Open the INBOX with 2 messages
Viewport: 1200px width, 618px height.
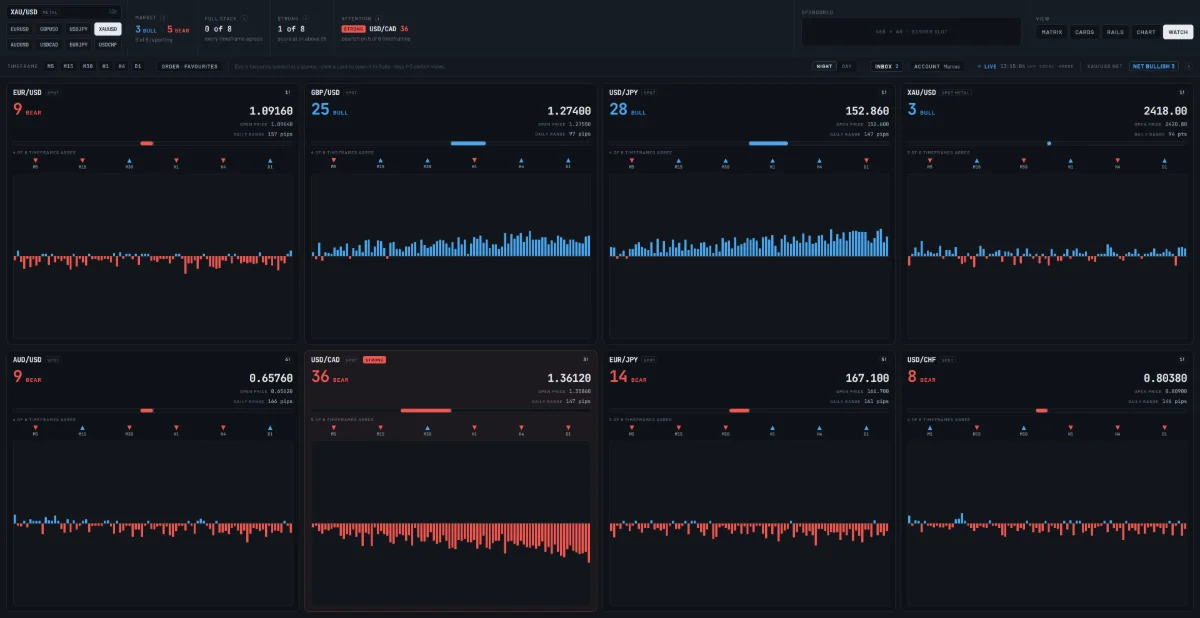pos(887,66)
